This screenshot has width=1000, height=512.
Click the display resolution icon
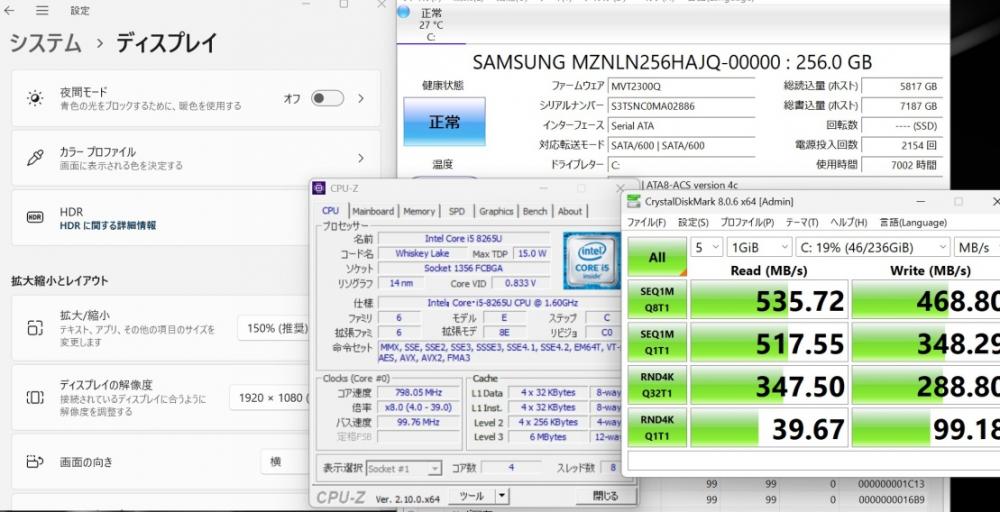[x=34, y=398]
